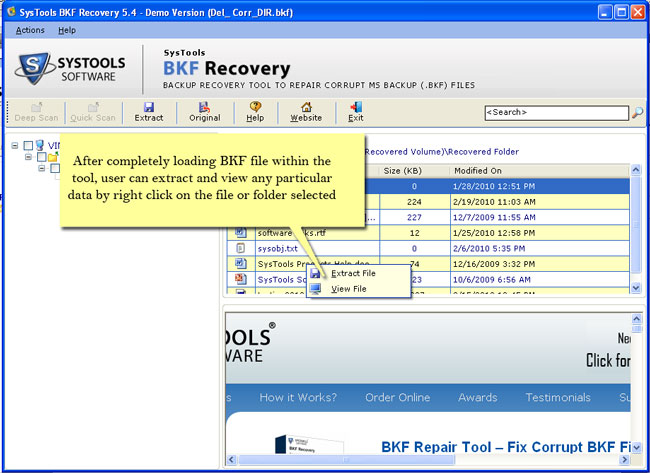Click the preview pane scroll up arrow
The image size is (650, 473).
[x=637, y=318]
